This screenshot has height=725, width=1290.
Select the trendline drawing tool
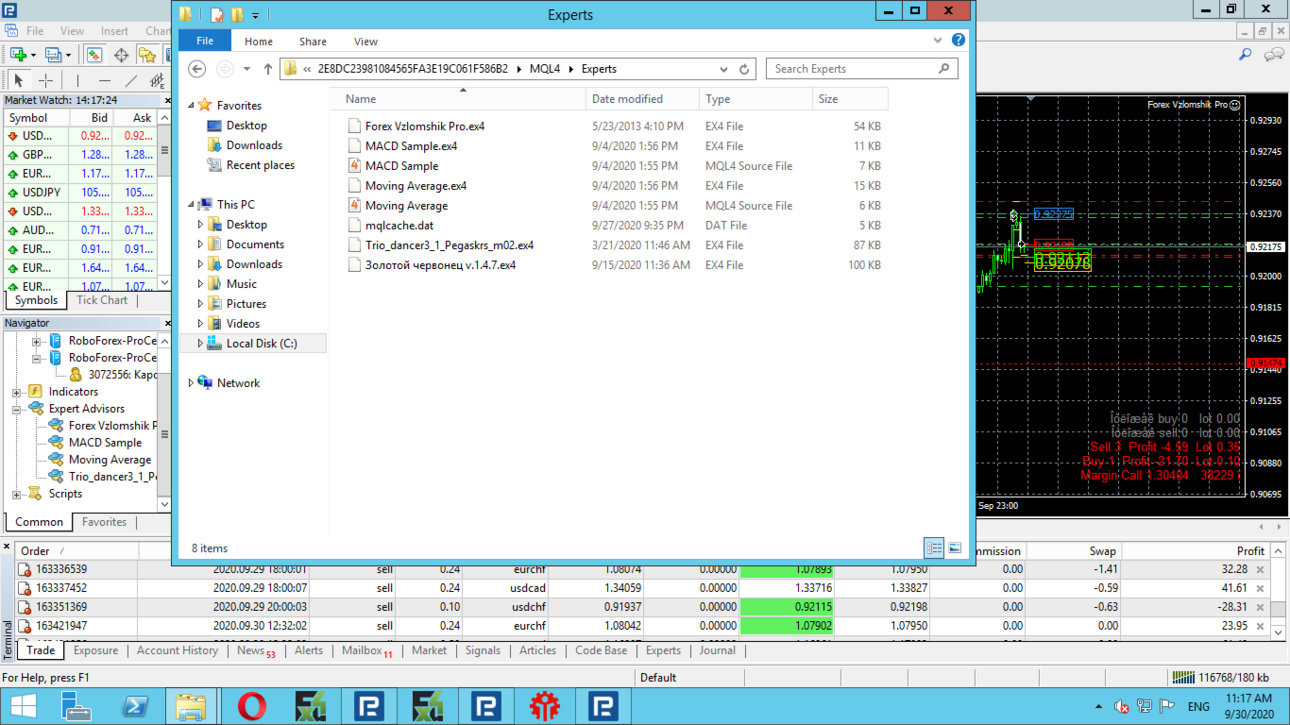(x=131, y=81)
